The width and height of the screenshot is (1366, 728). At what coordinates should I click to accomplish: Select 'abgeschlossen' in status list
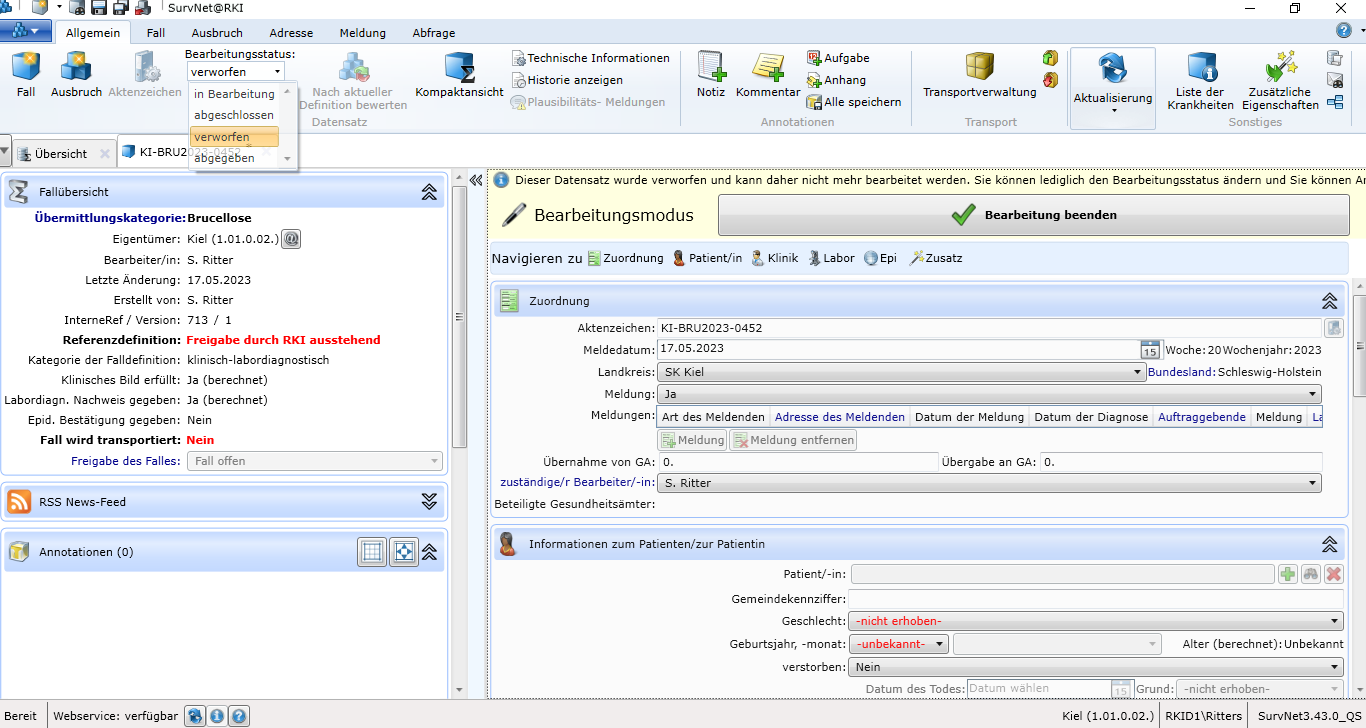(234, 115)
